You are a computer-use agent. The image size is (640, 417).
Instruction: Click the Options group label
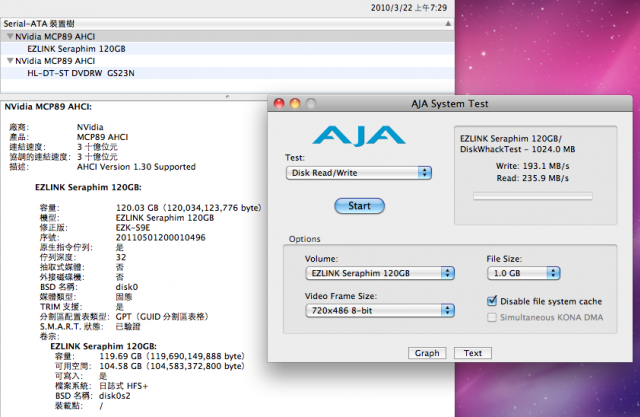point(304,239)
